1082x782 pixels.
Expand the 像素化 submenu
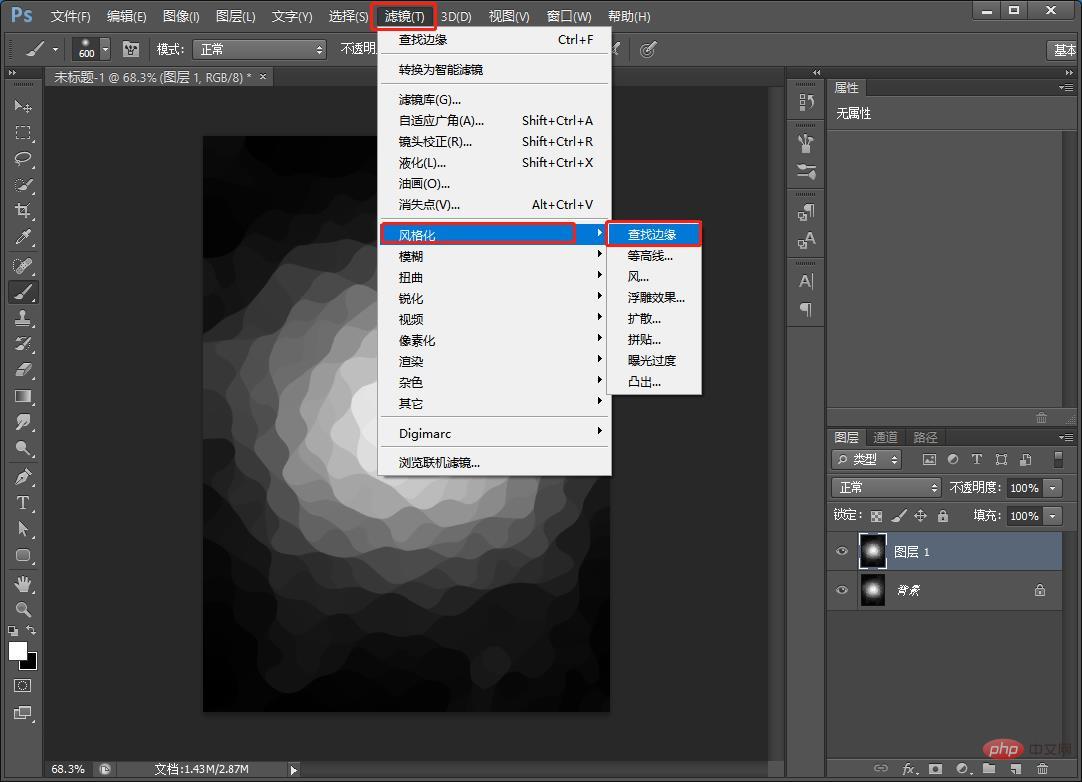(494, 340)
